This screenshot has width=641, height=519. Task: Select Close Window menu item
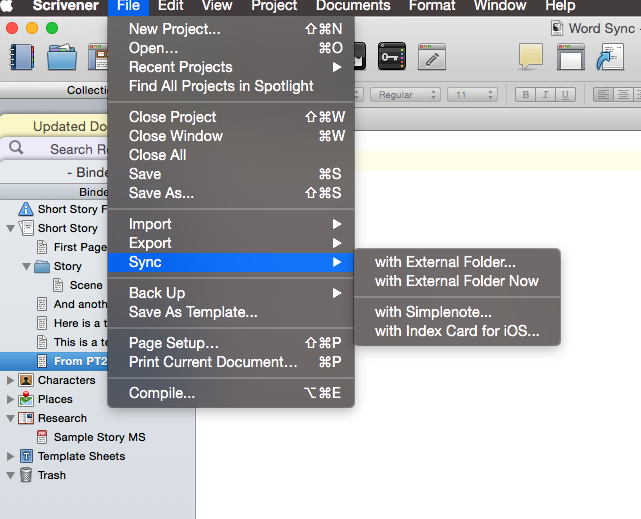click(231, 136)
